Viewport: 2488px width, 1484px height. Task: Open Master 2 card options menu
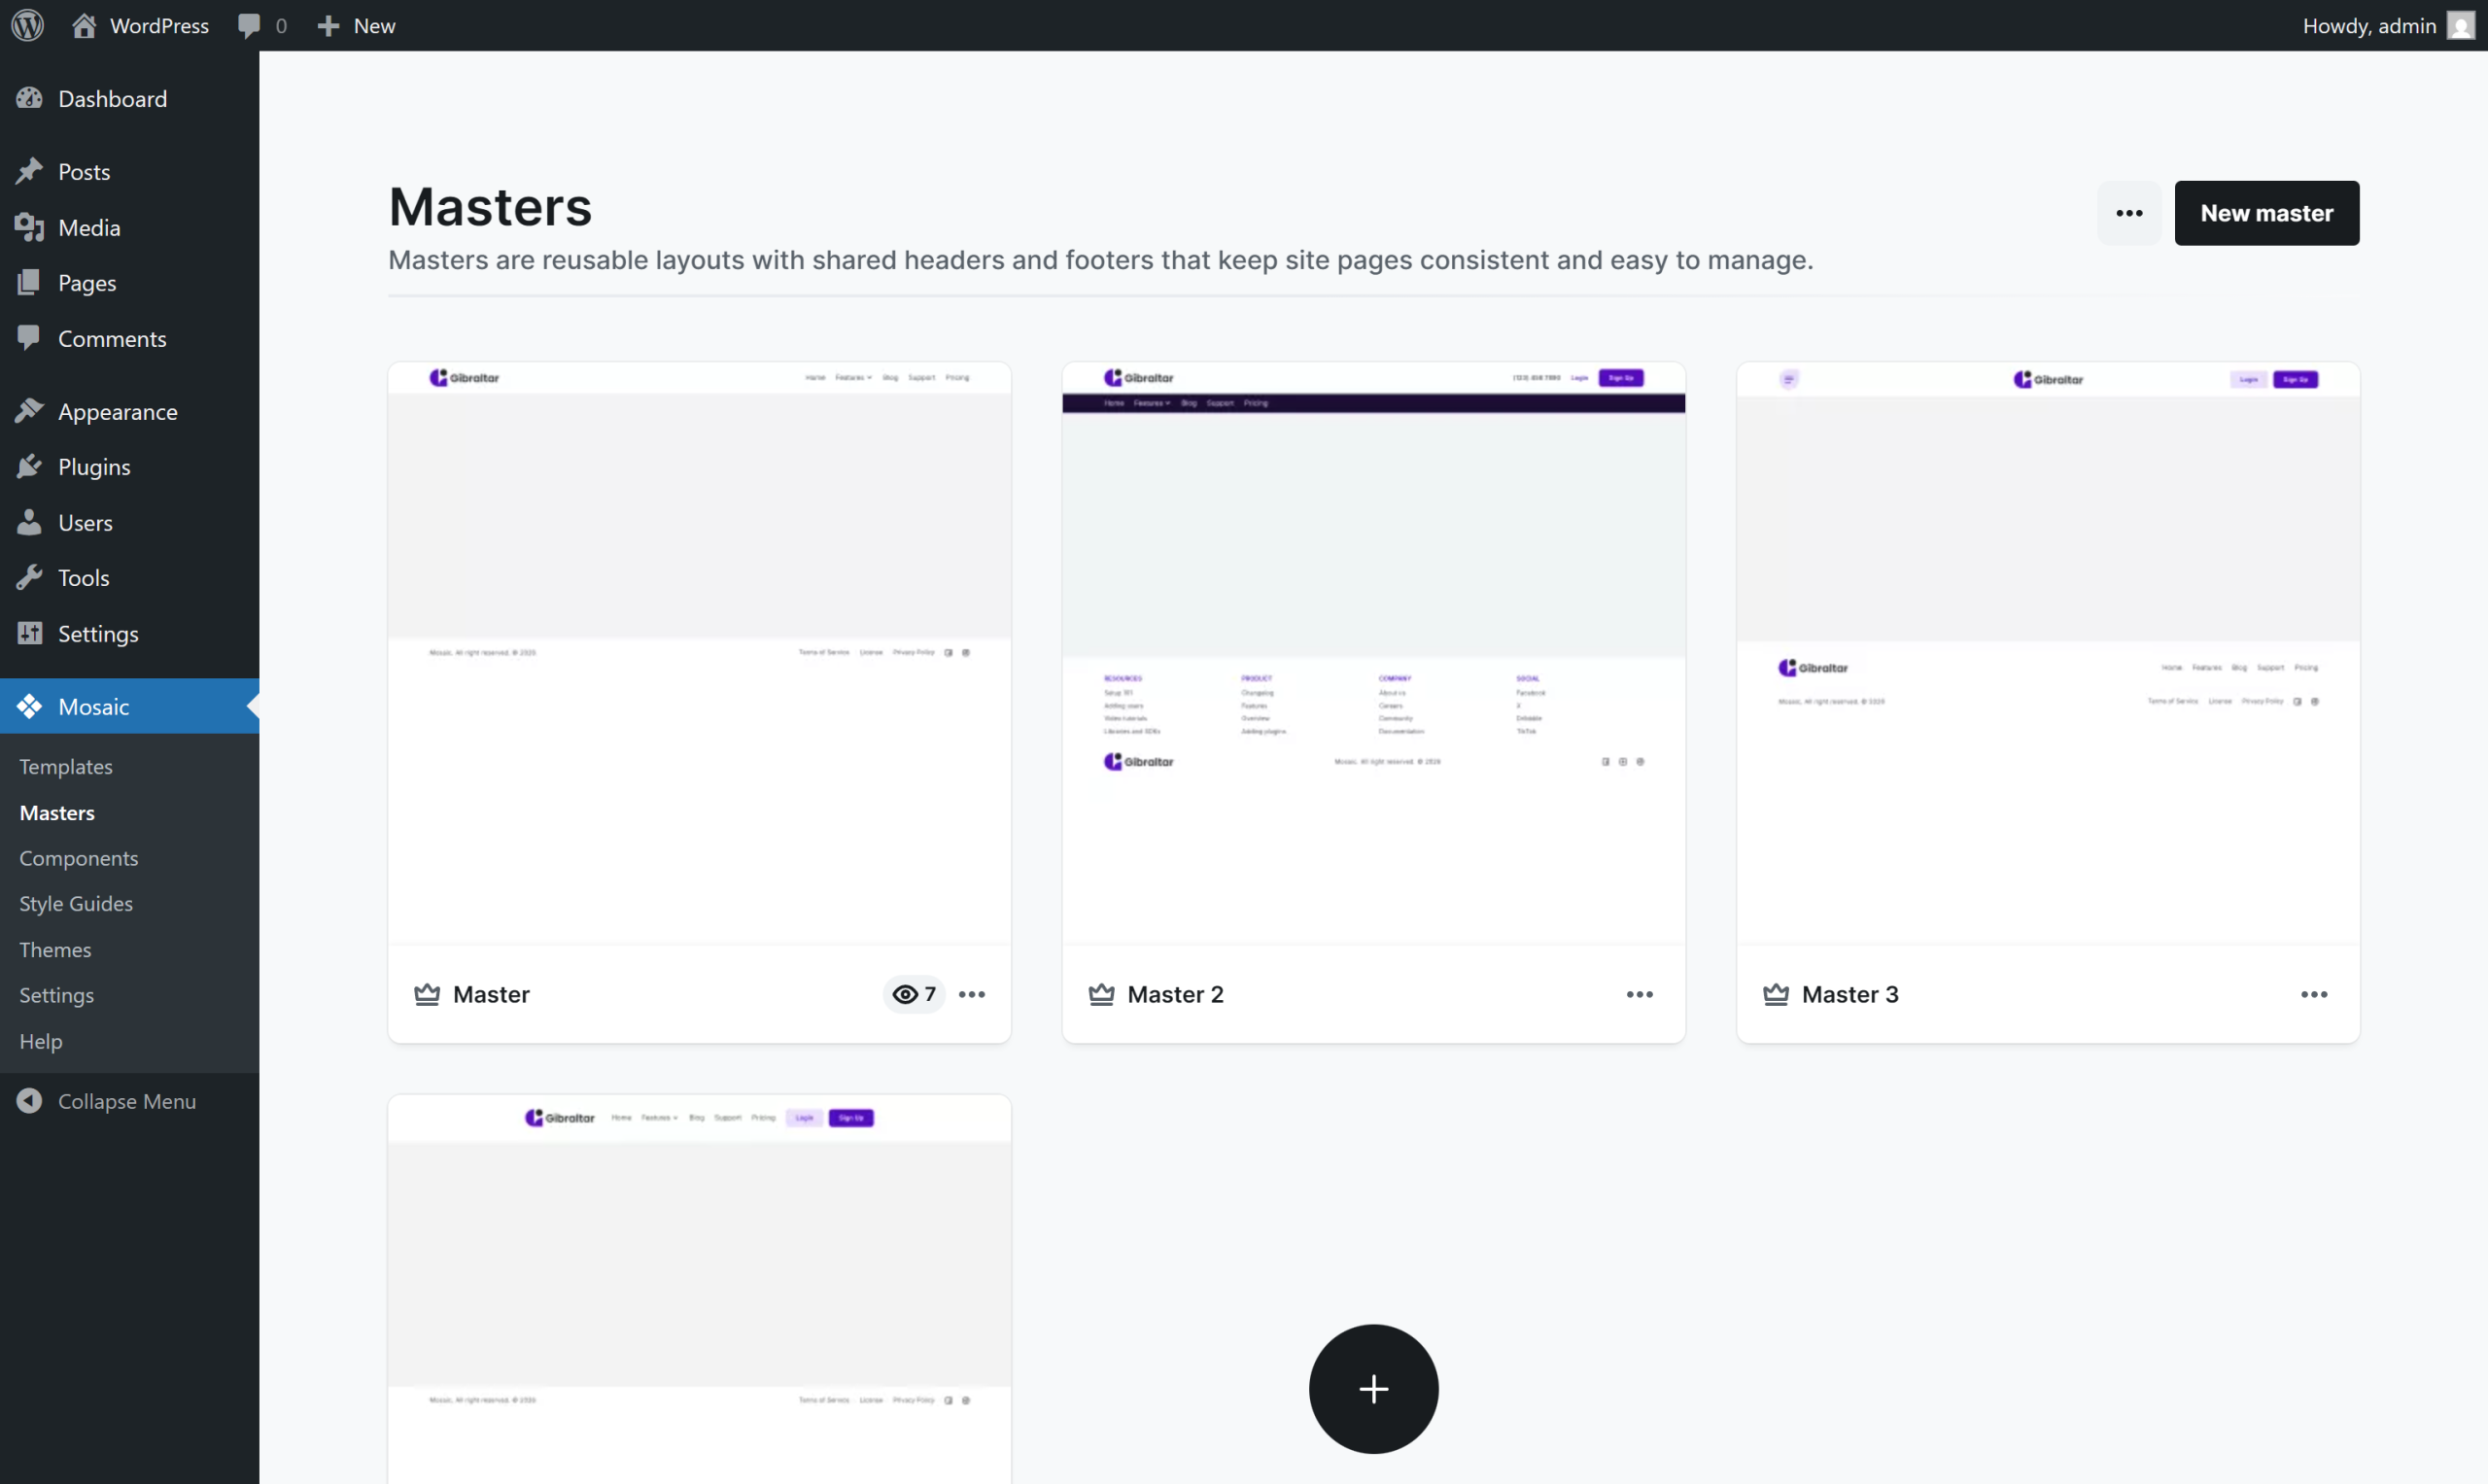click(x=1640, y=994)
